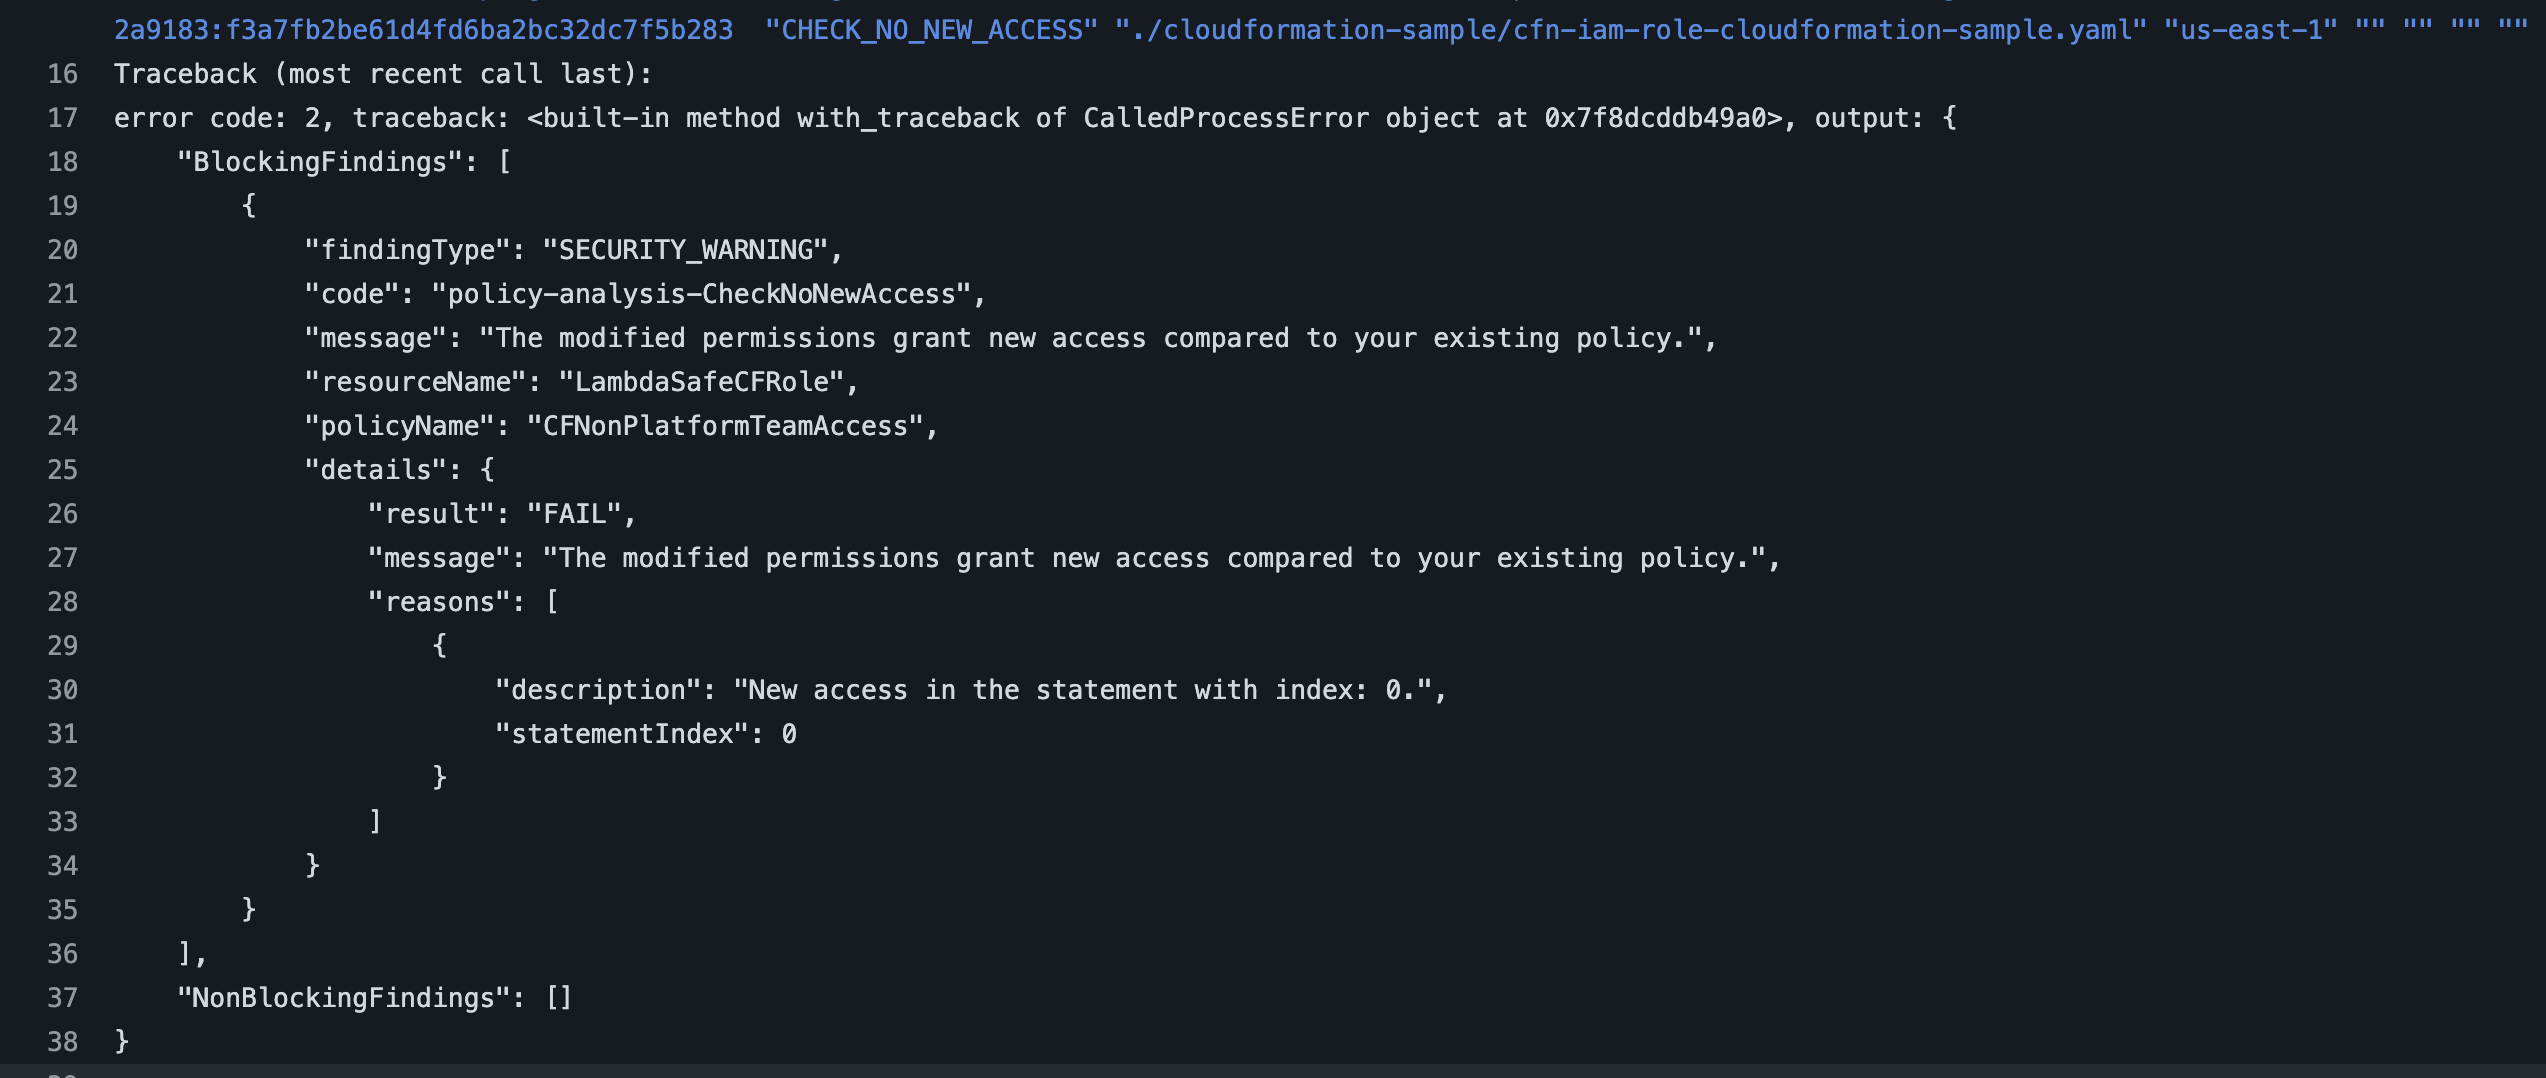Select the "result": "FAIL" log line
This screenshot has width=2546, height=1078.
pyautogui.click(x=502, y=514)
